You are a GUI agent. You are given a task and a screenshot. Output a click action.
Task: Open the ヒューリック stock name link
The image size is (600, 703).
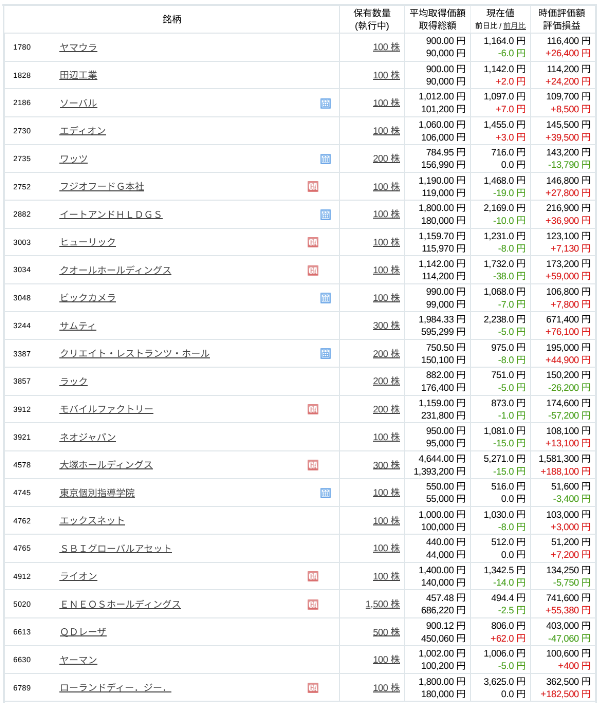pyautogui.click(x=88, y=243)
